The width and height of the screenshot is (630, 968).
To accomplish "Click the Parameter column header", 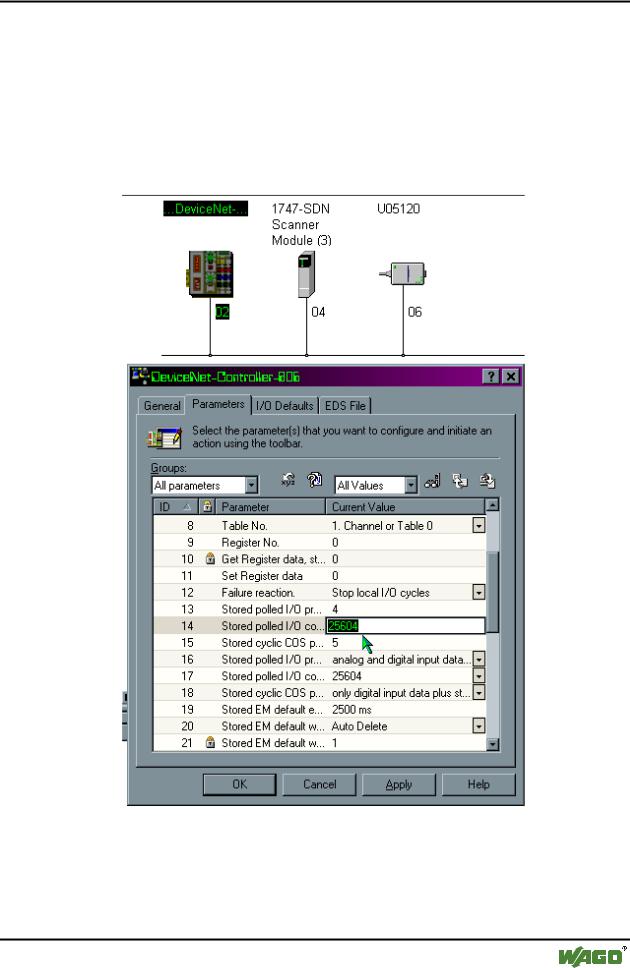I will tap(271, 507).
